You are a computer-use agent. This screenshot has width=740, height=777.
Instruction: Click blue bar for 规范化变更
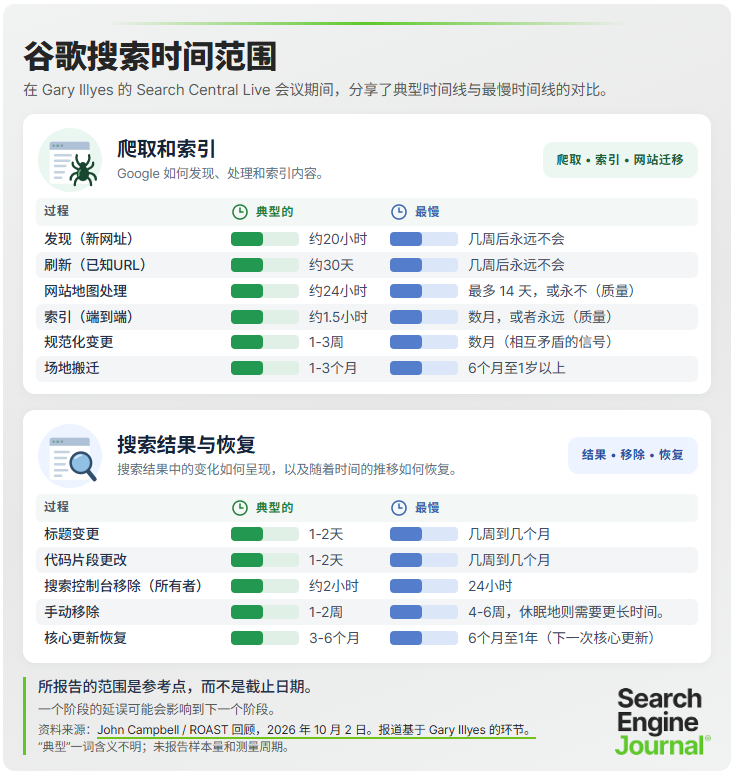point(424,342)
